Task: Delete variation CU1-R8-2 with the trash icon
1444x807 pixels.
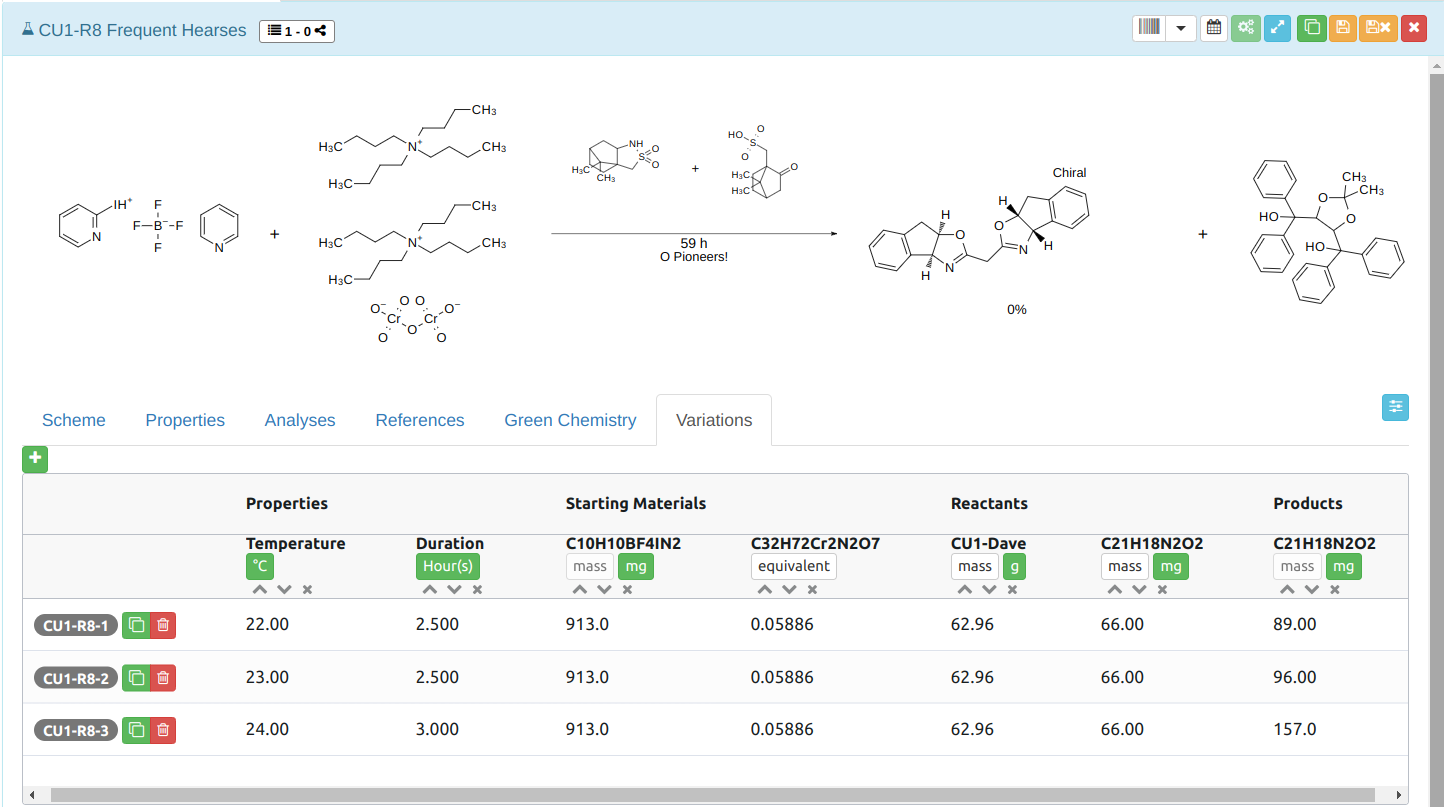Action: [165, 677]
